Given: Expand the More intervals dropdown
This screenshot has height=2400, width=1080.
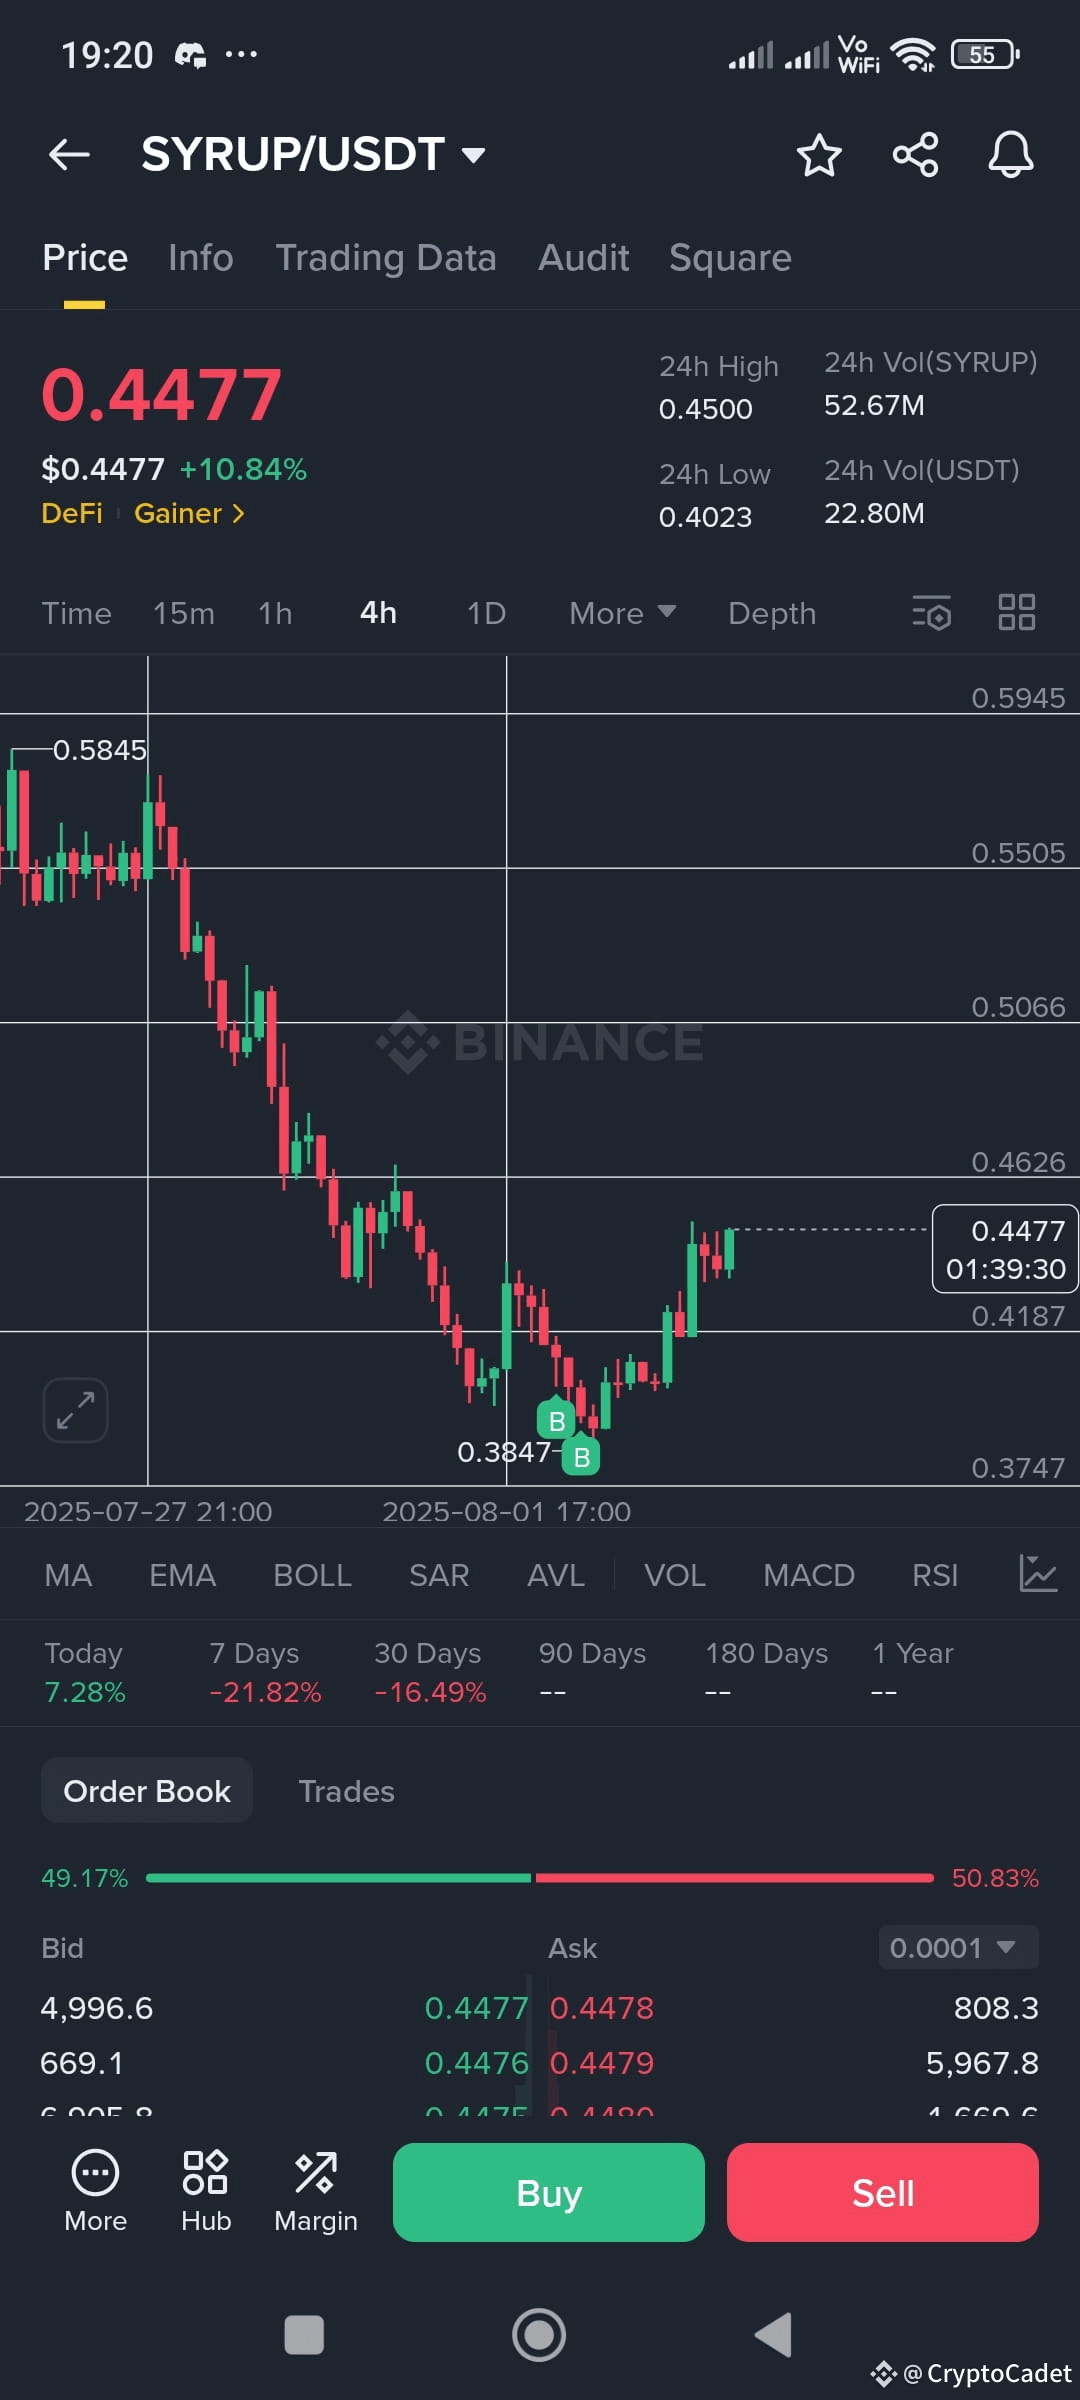Looking at the screenshot, I should coord(622,613).
